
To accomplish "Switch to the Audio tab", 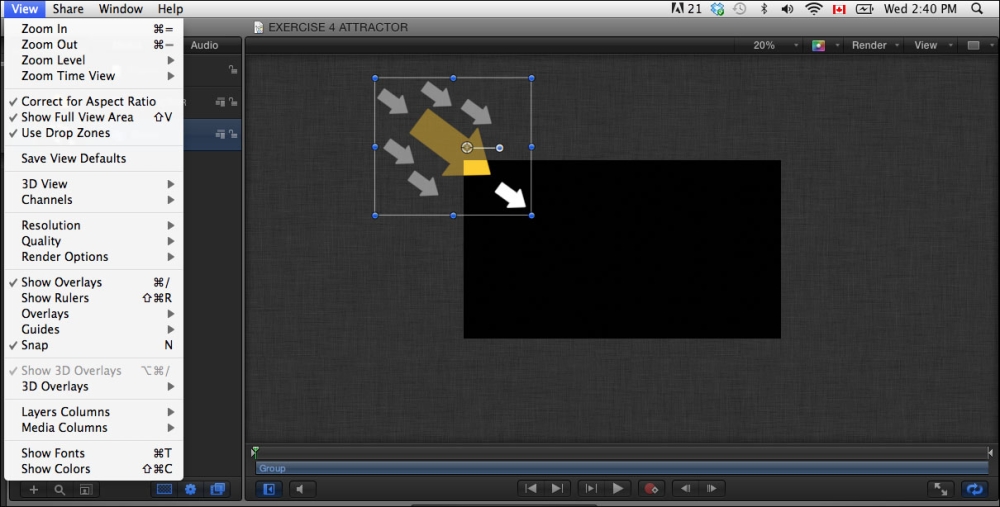I will 204,45.
